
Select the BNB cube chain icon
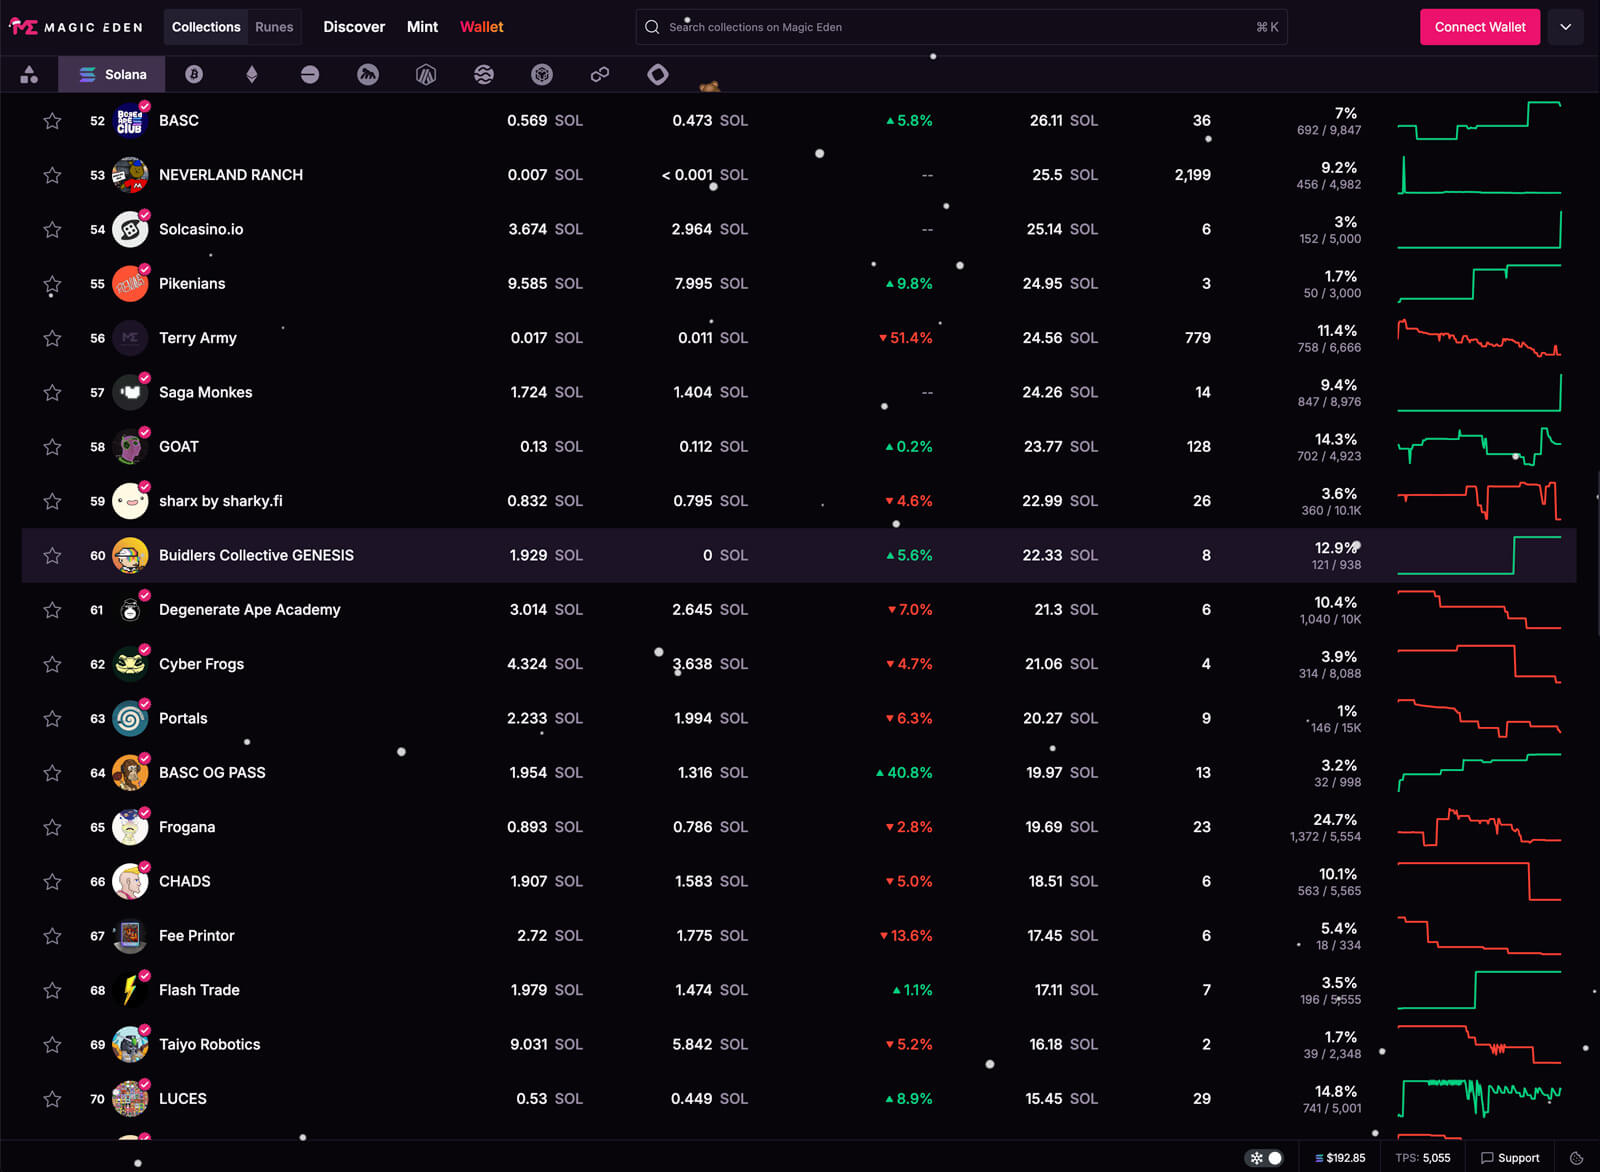coord(542,74)
